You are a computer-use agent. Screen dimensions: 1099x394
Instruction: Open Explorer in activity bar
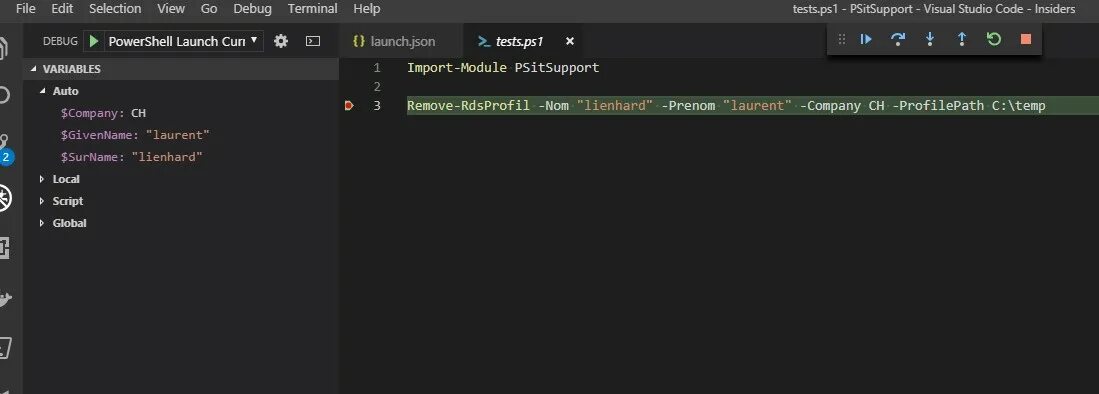4,48
